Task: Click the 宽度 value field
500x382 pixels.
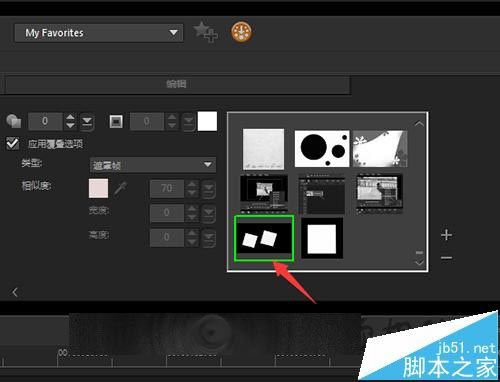Action: tap(167, 213)
